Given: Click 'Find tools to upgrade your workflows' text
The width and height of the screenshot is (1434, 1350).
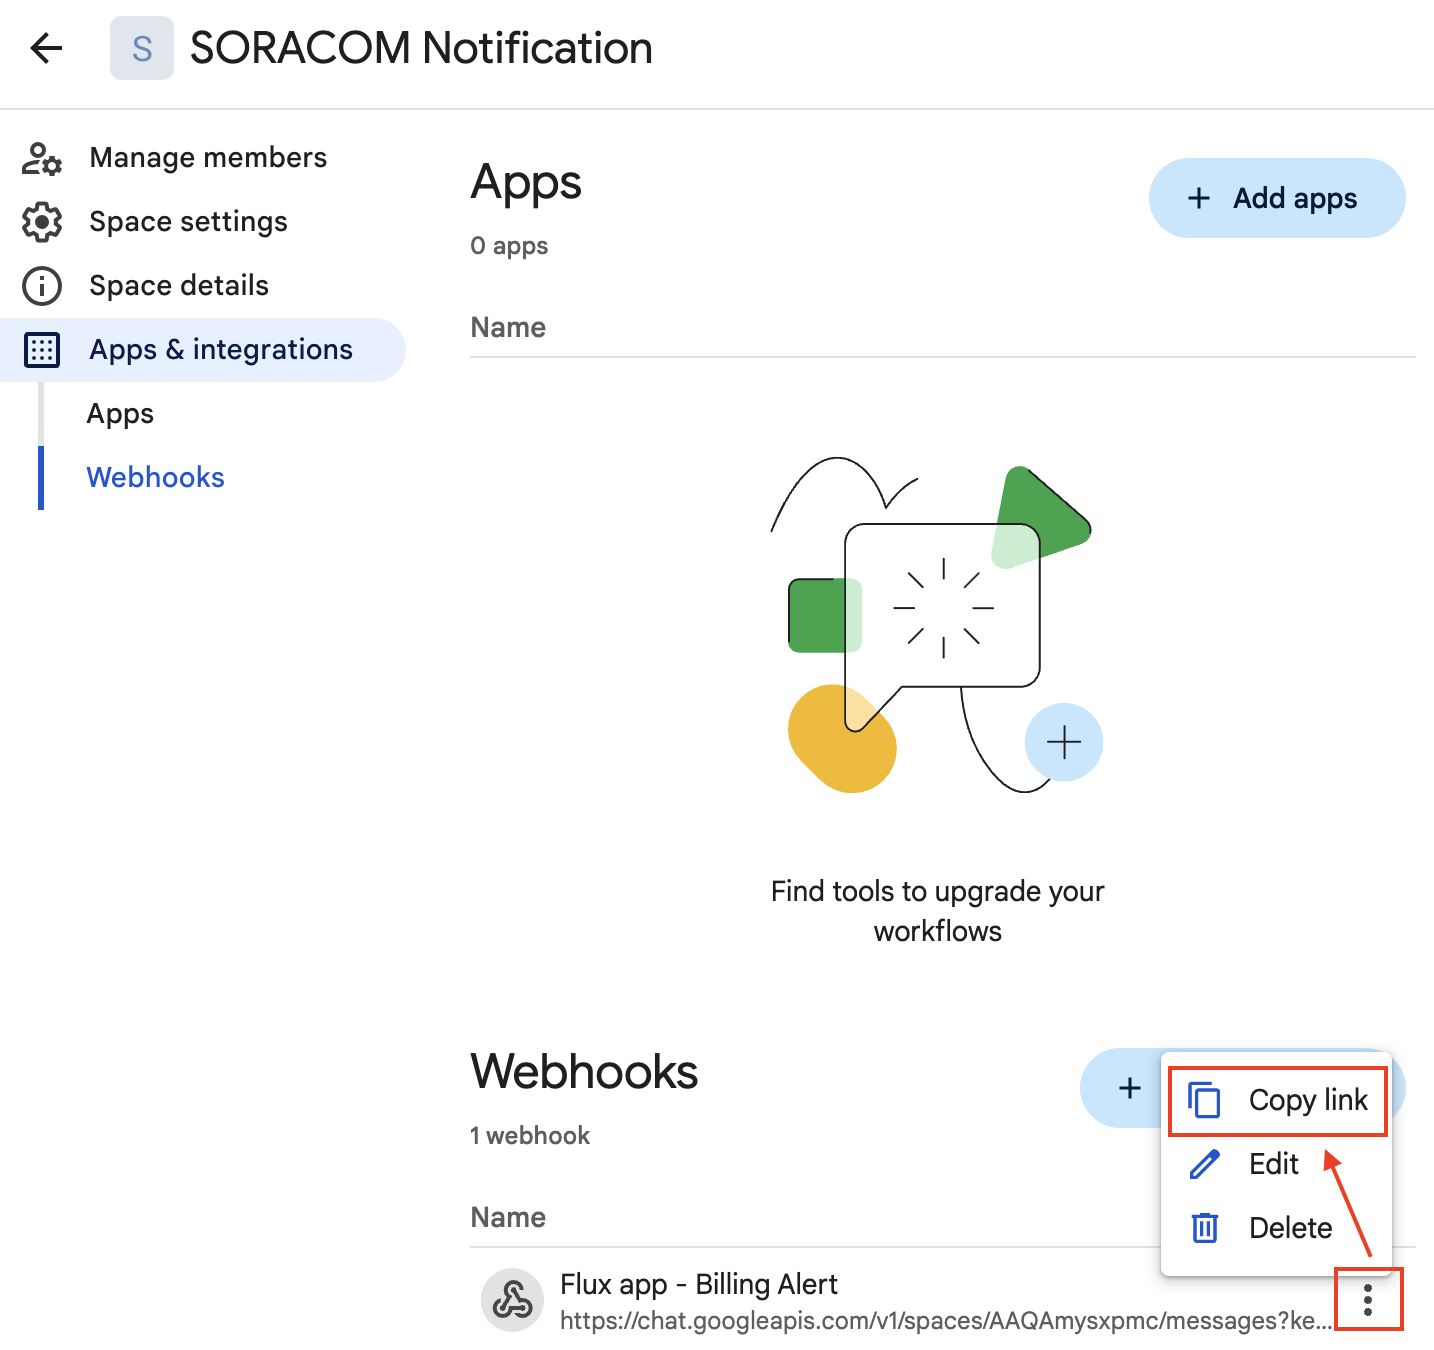Looking at the screenshot, I should [x=938, y=911].
